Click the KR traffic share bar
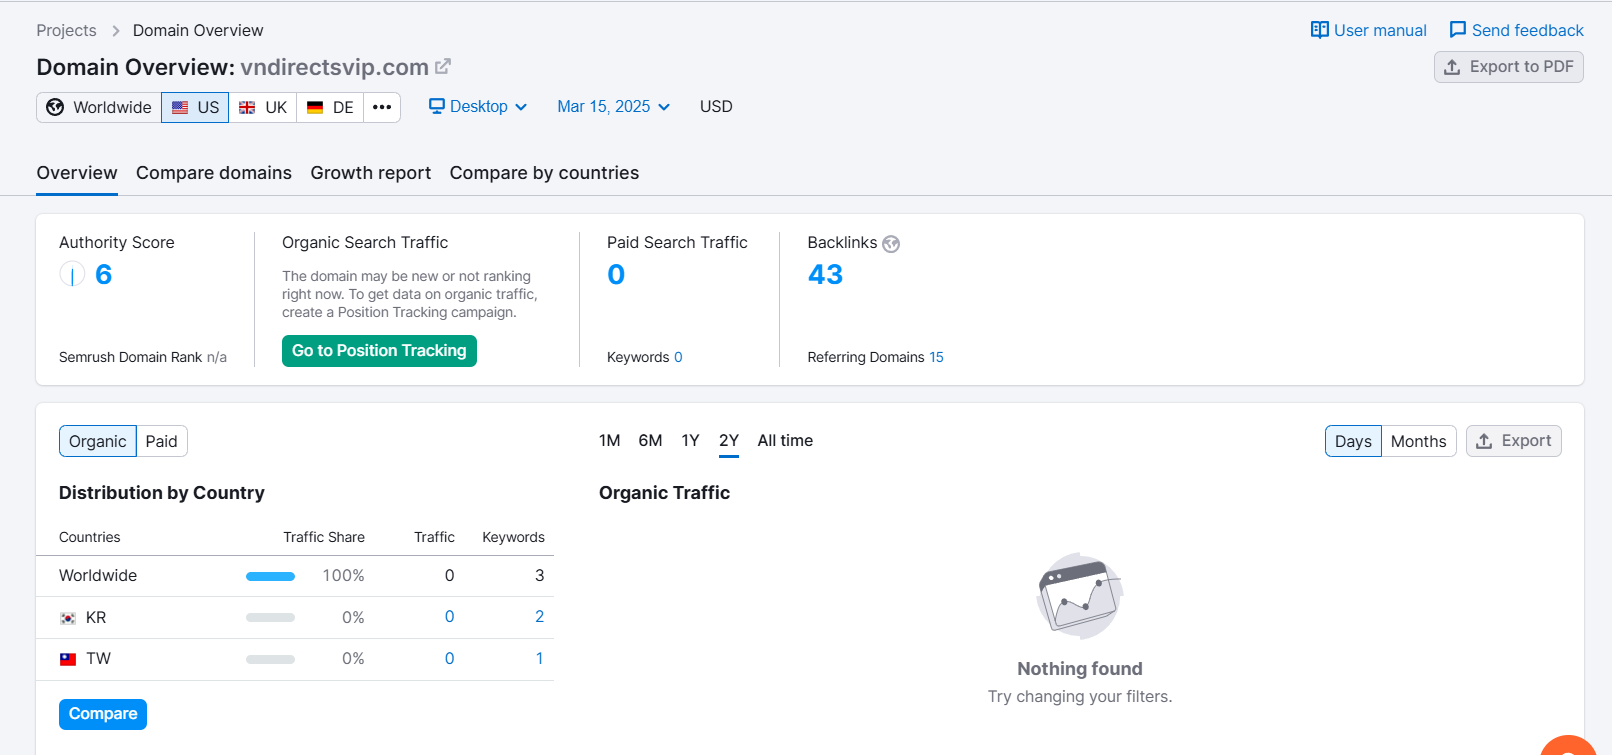1612x755 pixels. [x=270, y=618]
